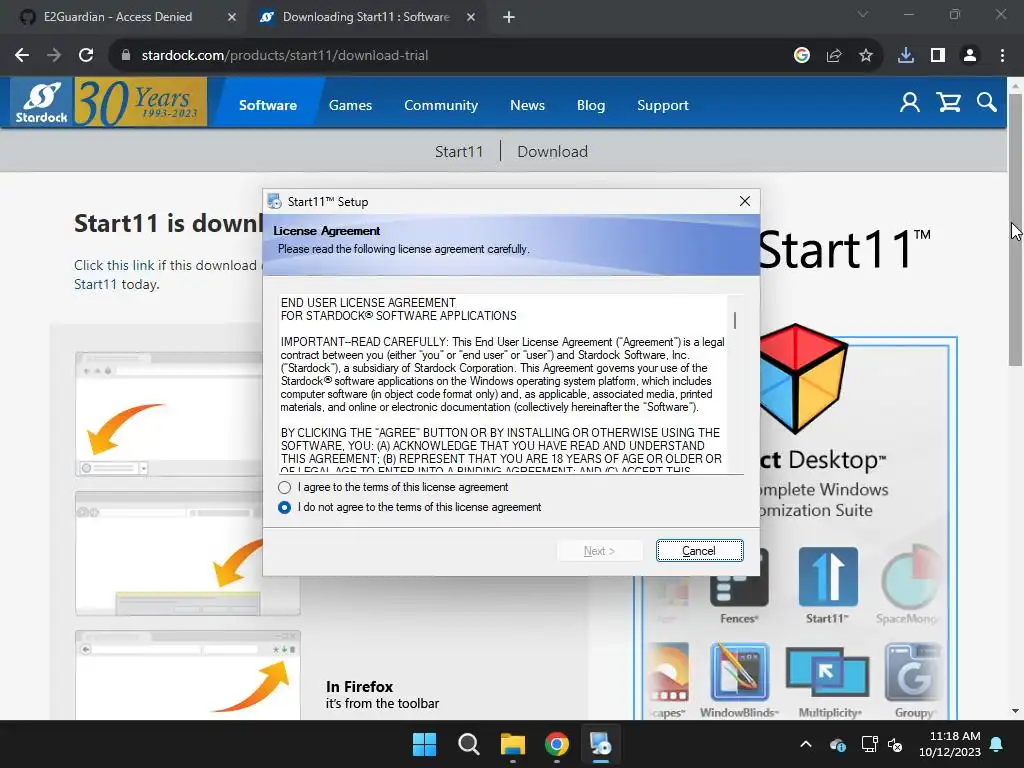Go to the News section

(527, 105)
